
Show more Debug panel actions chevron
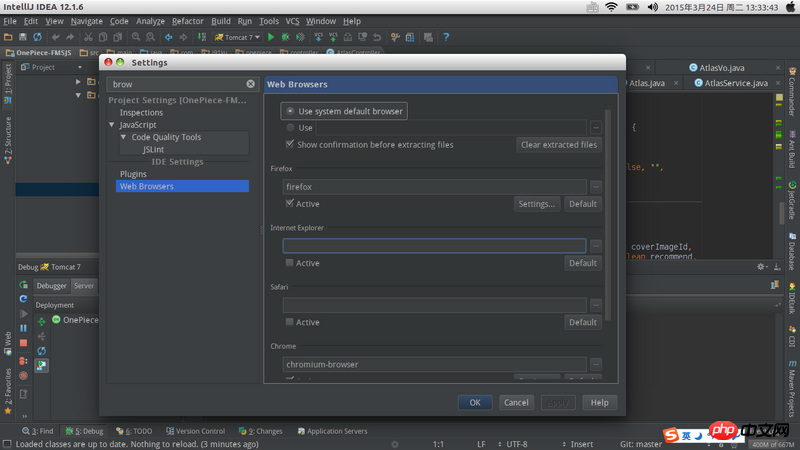click(x=24, y=416)
